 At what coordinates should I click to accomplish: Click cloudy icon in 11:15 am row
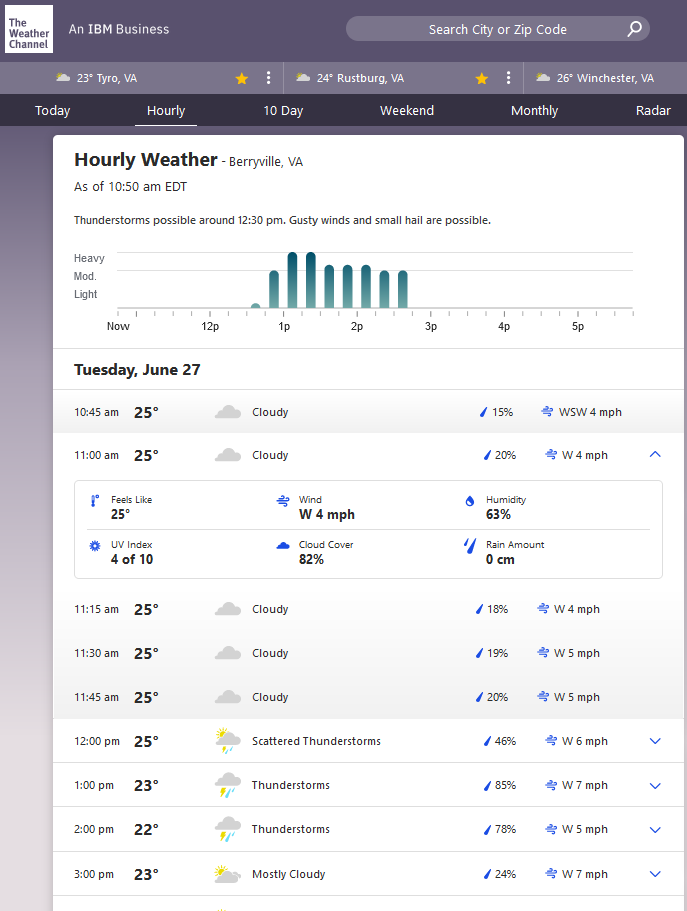tap(228, 609)
